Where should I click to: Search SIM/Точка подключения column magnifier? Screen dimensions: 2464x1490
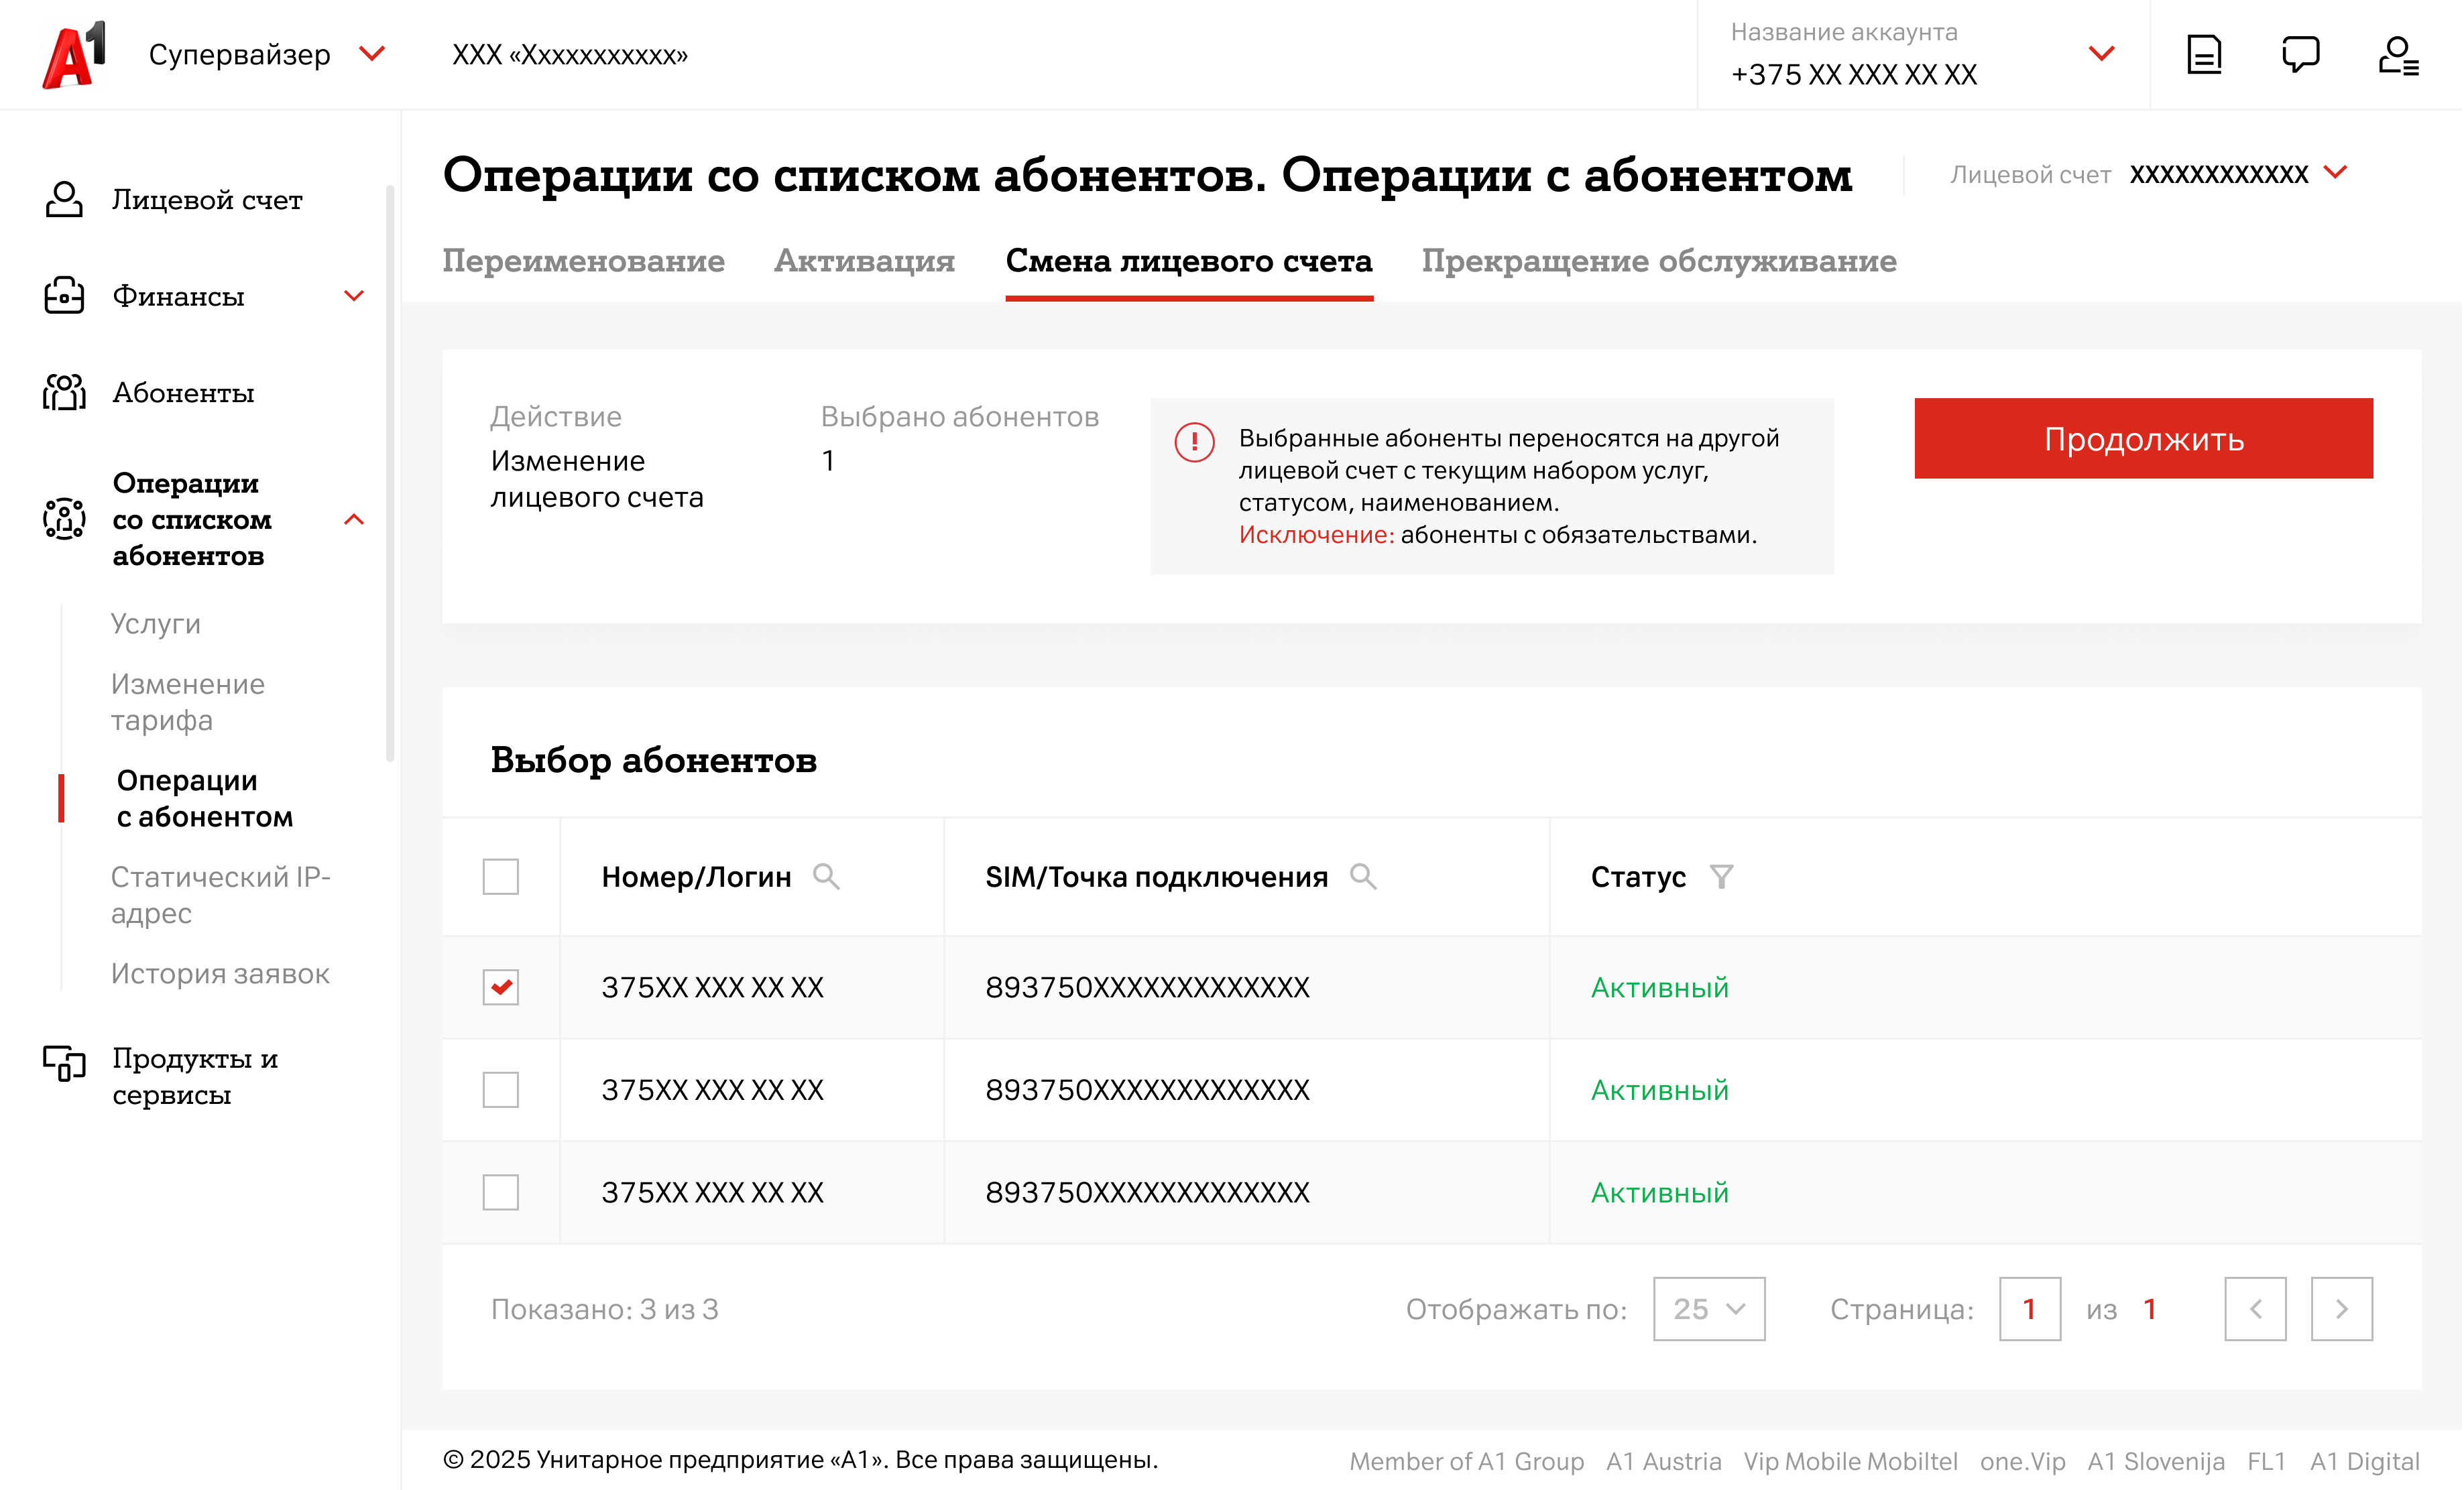tap(1363, 877)
